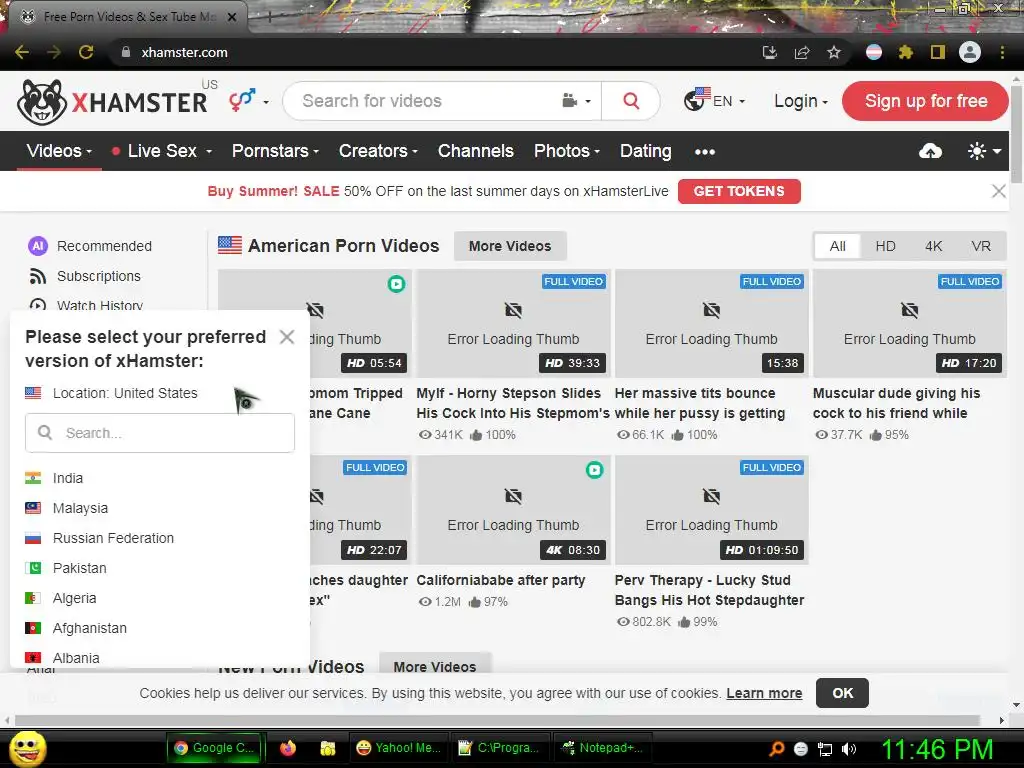Click the Subscriptions feed icon in sidebar

38,276
